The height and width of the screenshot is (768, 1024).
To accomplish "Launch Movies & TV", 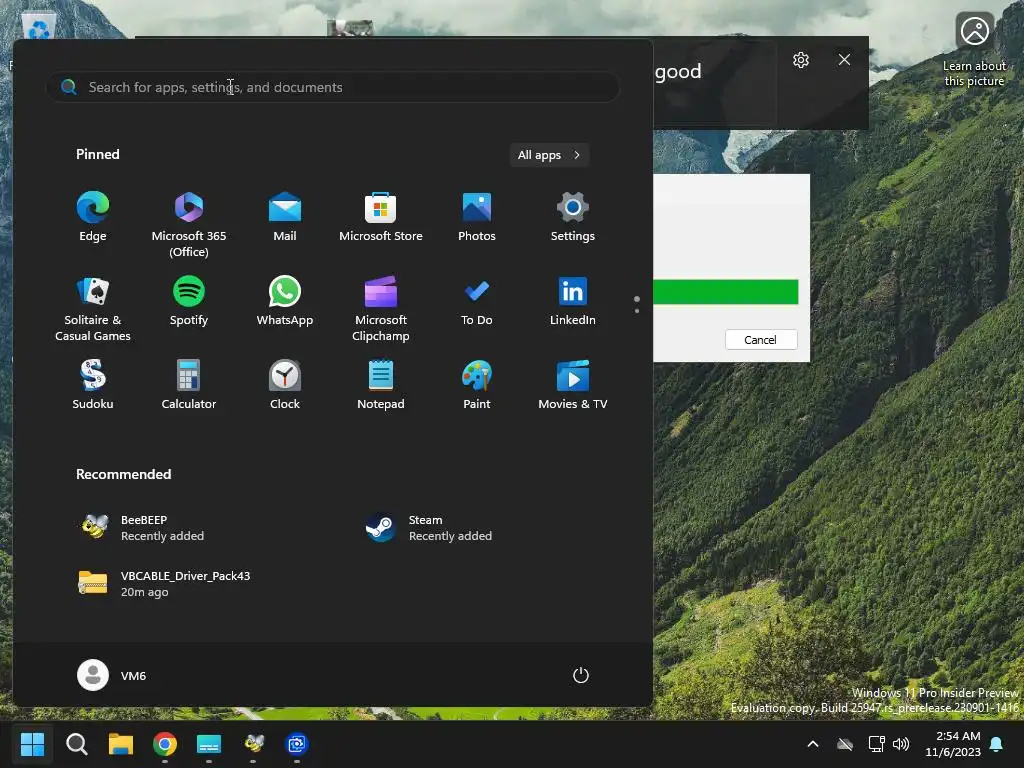I will click(573, 385).
